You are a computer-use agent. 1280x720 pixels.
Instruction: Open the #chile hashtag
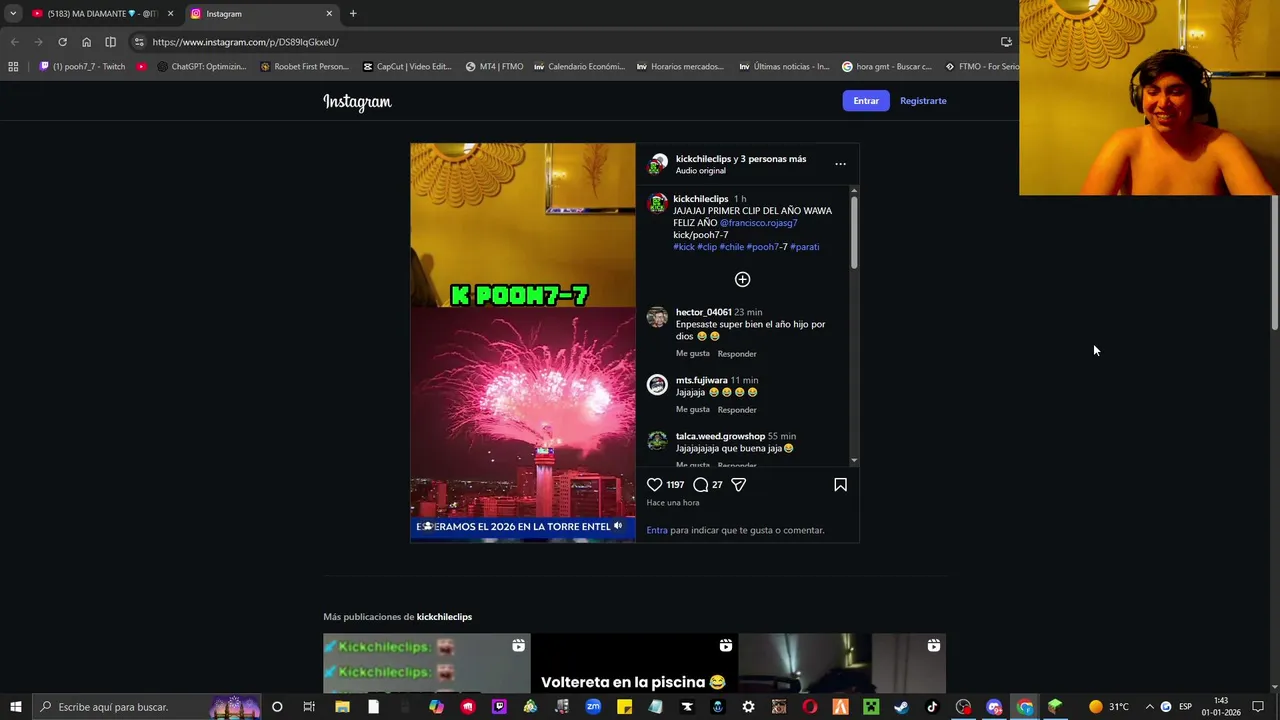pos(731,247)
